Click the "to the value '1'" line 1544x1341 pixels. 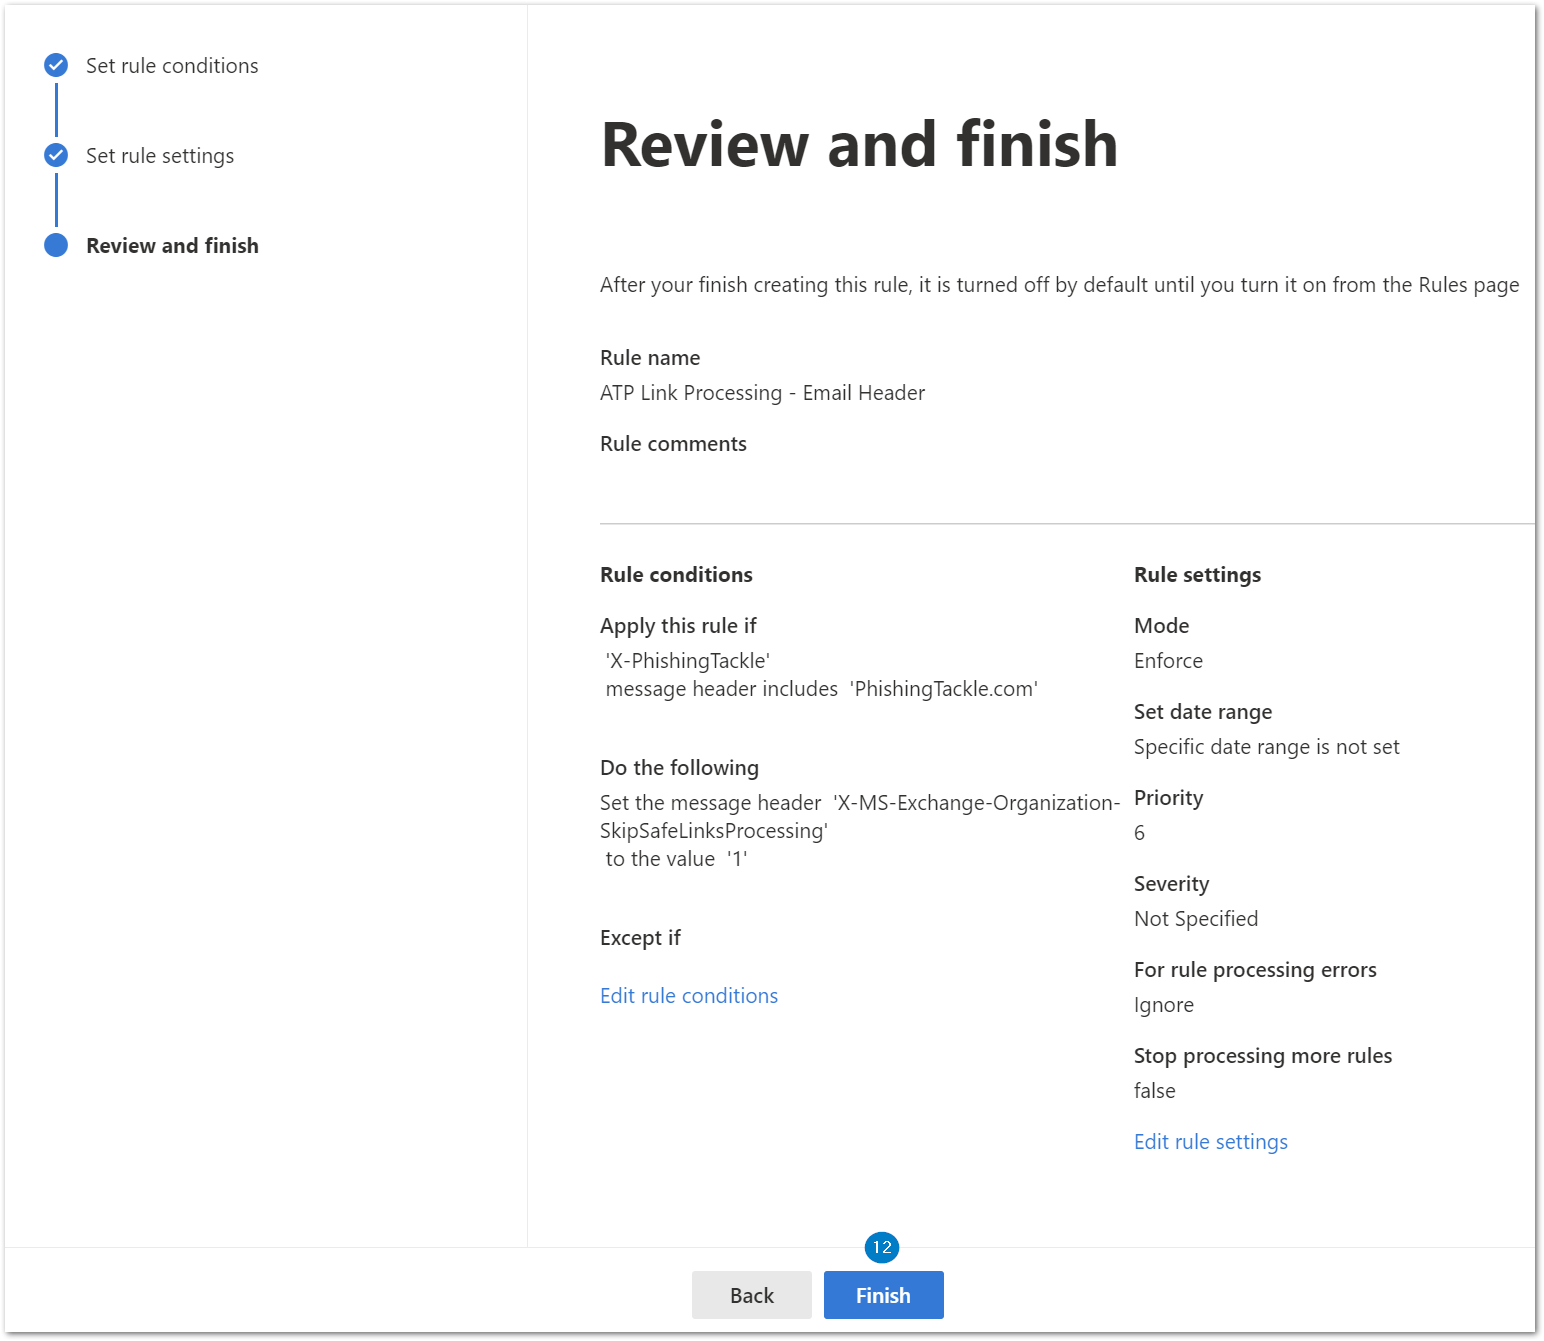676,859
